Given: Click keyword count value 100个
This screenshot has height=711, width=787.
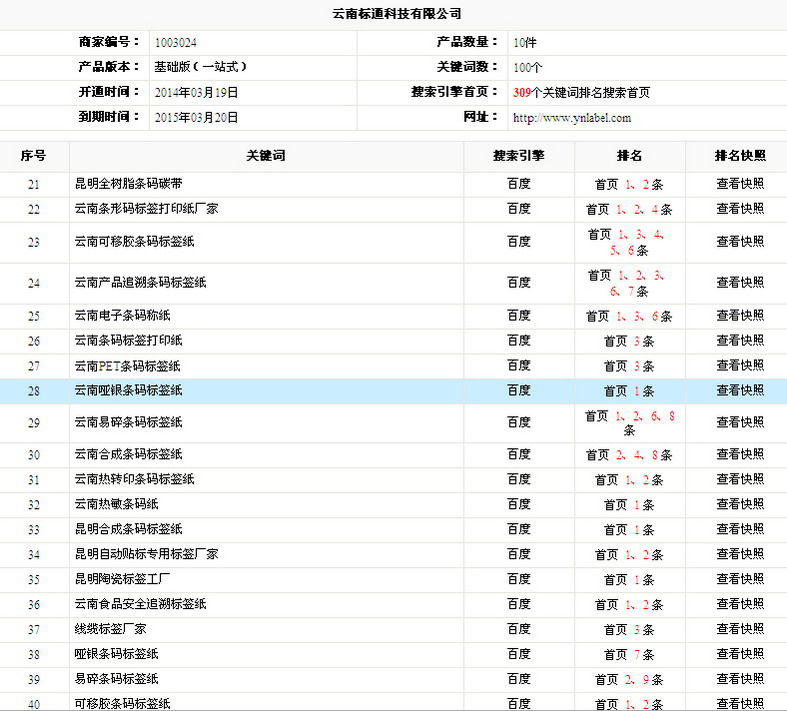Looking at the screenshot, I should tap(528, 68).
